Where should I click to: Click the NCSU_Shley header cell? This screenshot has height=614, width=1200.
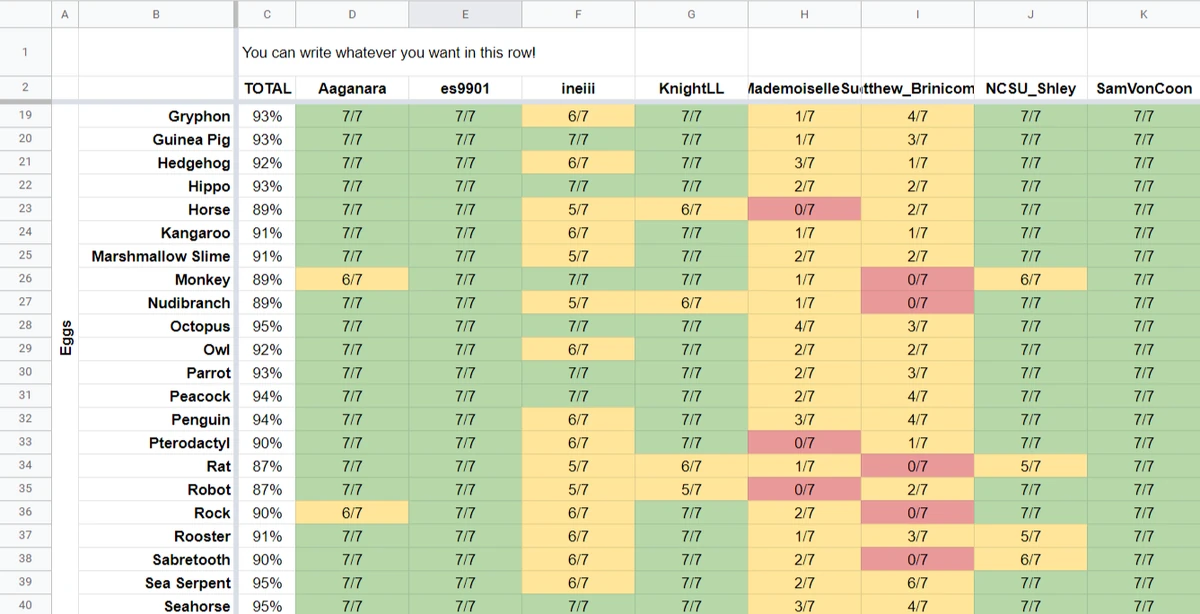click(1030, 88)
